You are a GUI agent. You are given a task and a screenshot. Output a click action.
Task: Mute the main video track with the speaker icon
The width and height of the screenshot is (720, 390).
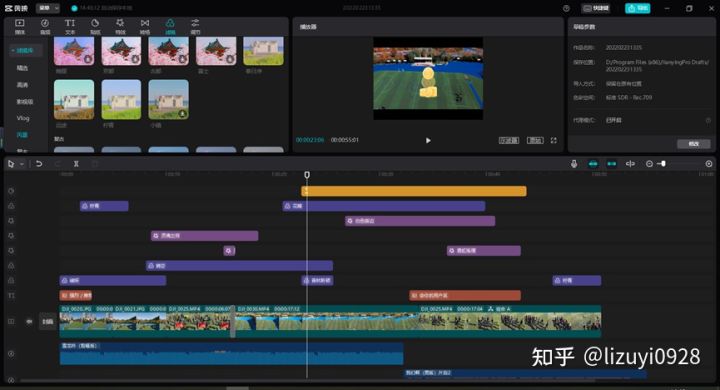coord(29,322)
